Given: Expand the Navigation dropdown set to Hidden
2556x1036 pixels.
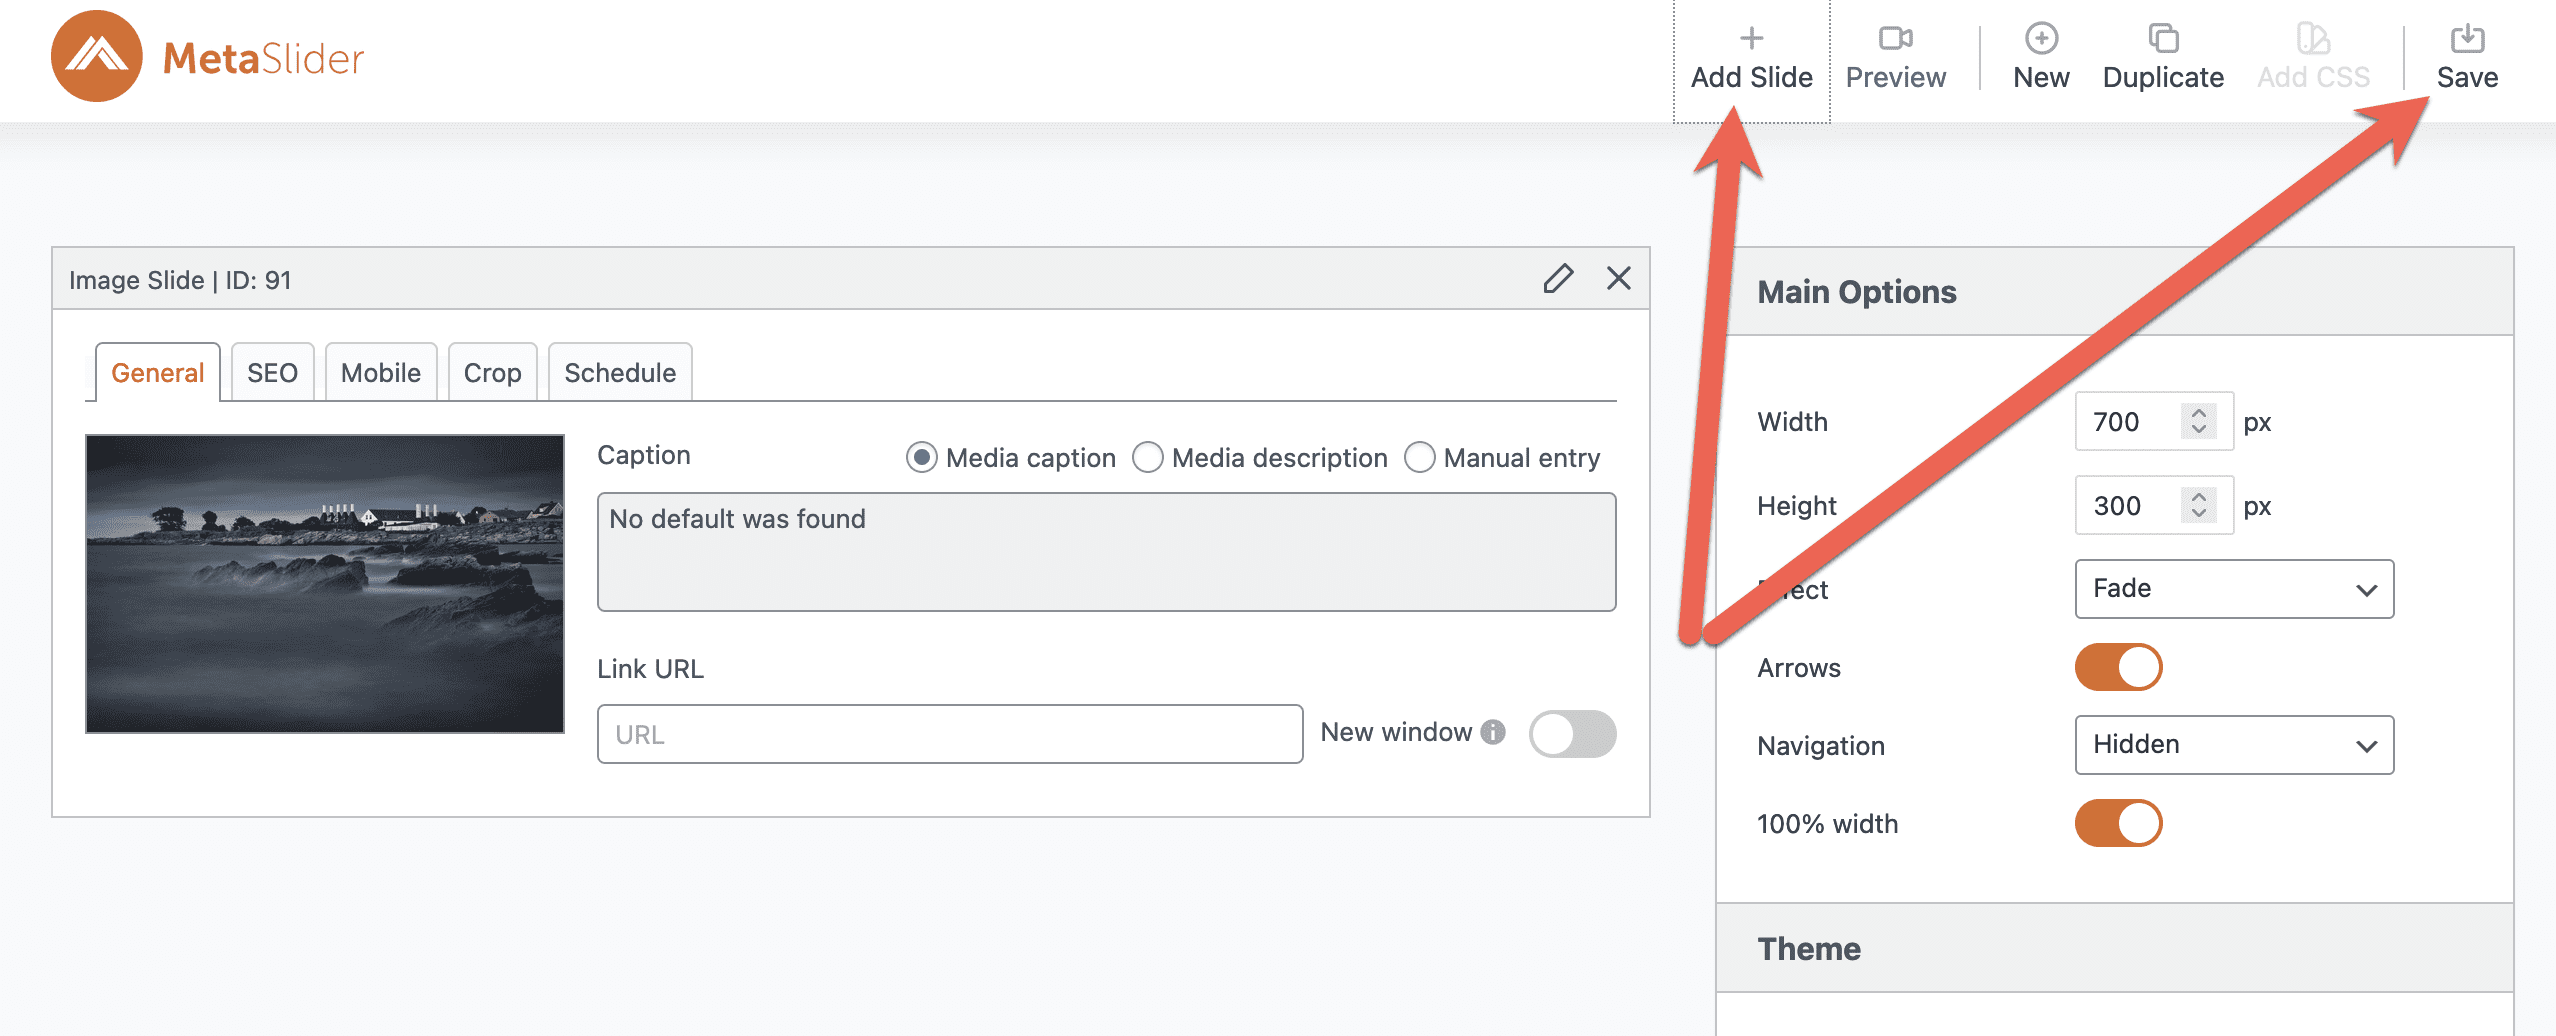Looking at the screenshot, I should coord(2233,745).
